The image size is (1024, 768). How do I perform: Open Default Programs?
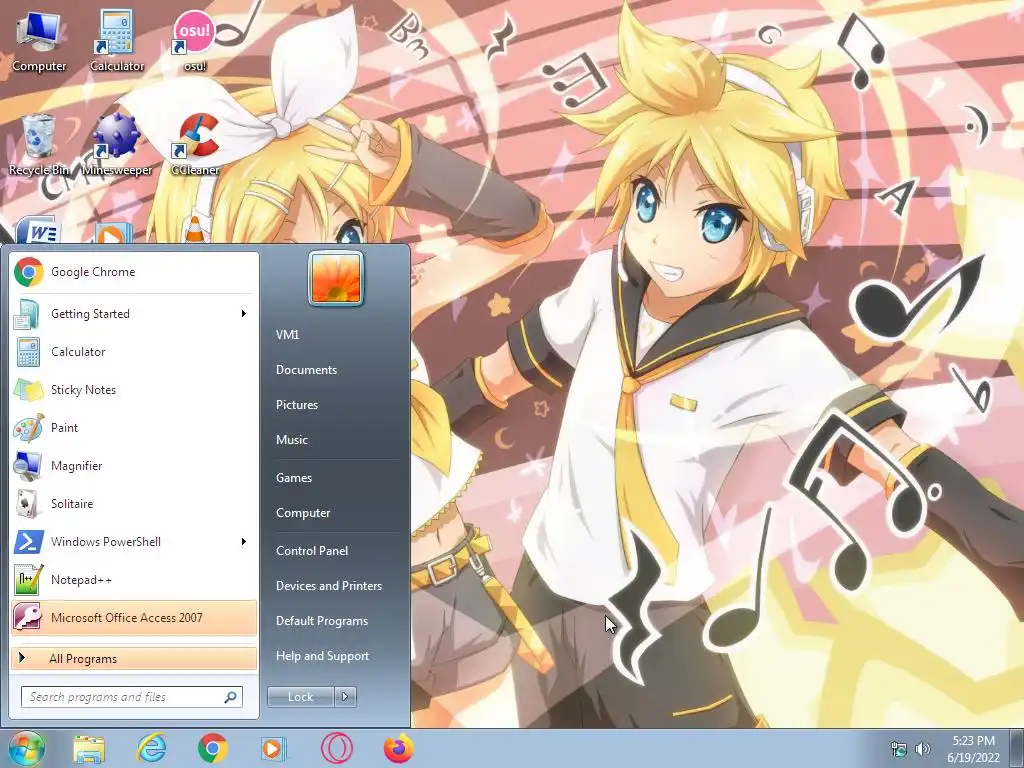pyautogui.click(x=321, y=621)
